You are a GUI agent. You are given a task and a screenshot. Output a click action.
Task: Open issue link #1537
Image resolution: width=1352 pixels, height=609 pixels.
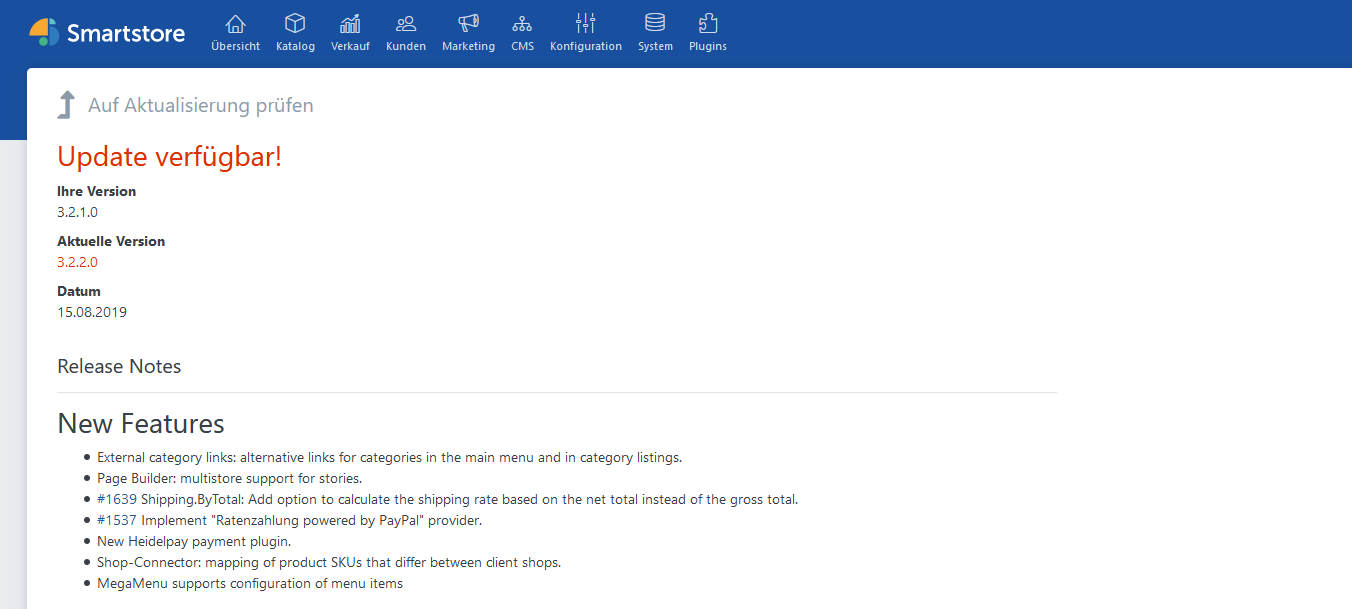click(117, 520)
